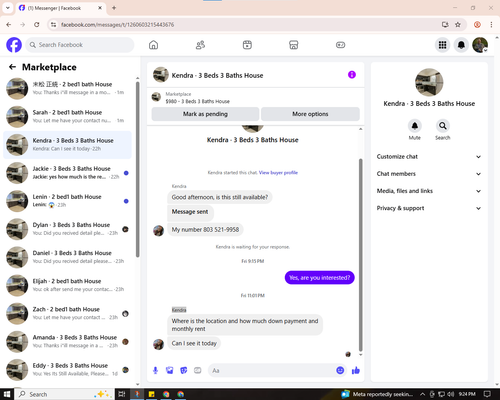Open the tab search dropdown arrow
Viewport: 500px width, 400px height.
click(x=7, y=8)
